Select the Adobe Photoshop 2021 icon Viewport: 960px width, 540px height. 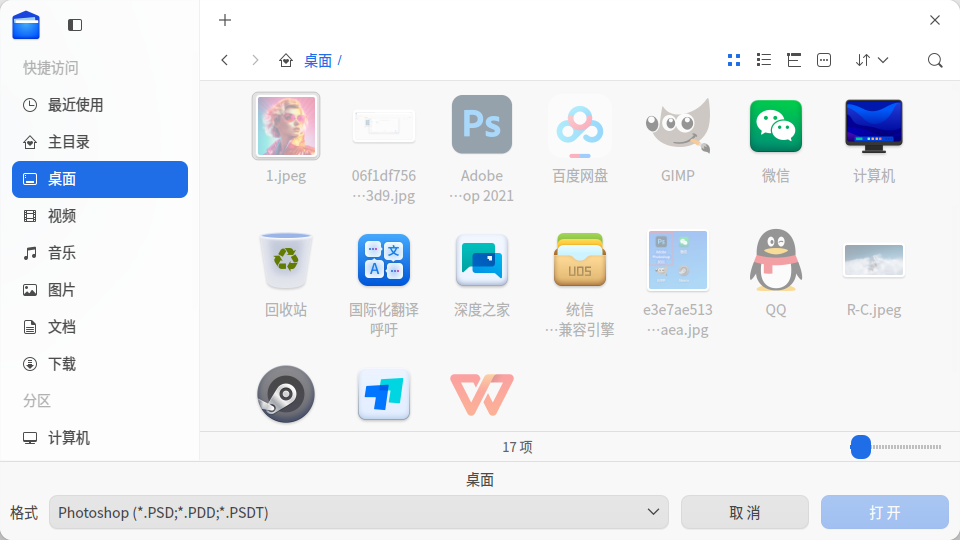pyautogui.click(x=482, y=124)
